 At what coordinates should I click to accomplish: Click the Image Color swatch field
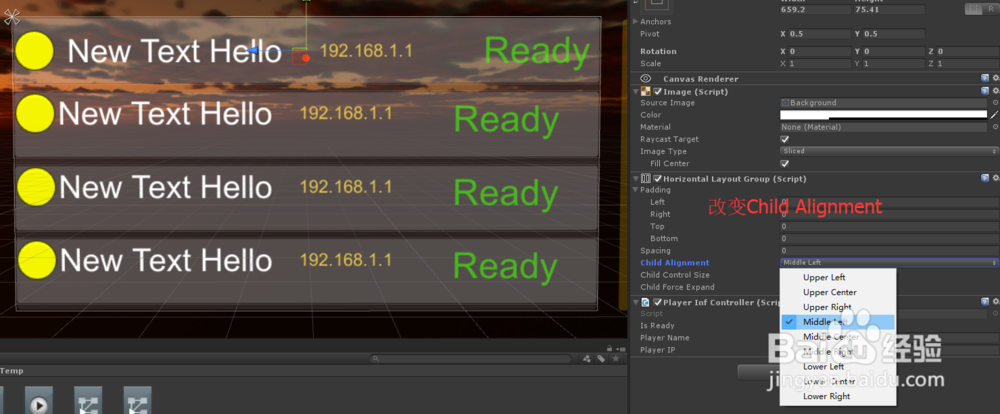point(883,115)
